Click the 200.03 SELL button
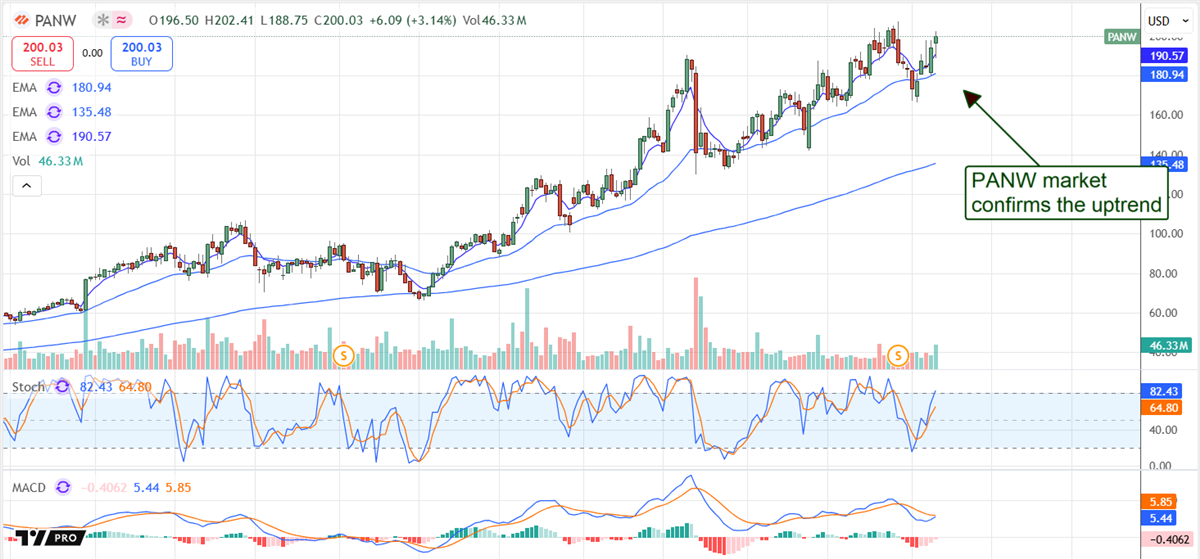1200x559 pixels. tap(41, 53)
